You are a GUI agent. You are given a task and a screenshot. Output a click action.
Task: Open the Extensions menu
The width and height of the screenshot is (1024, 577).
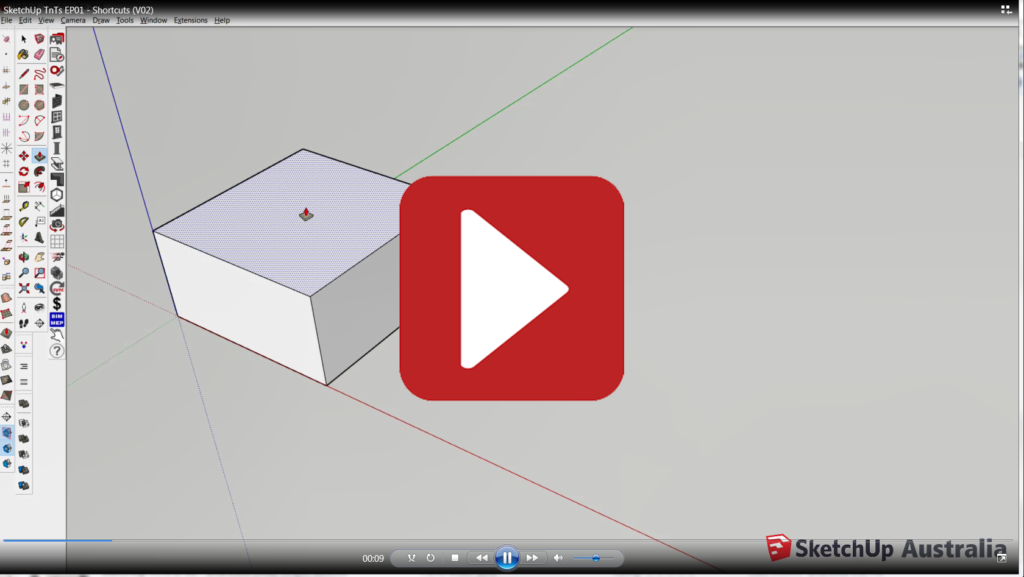[190, 20]
